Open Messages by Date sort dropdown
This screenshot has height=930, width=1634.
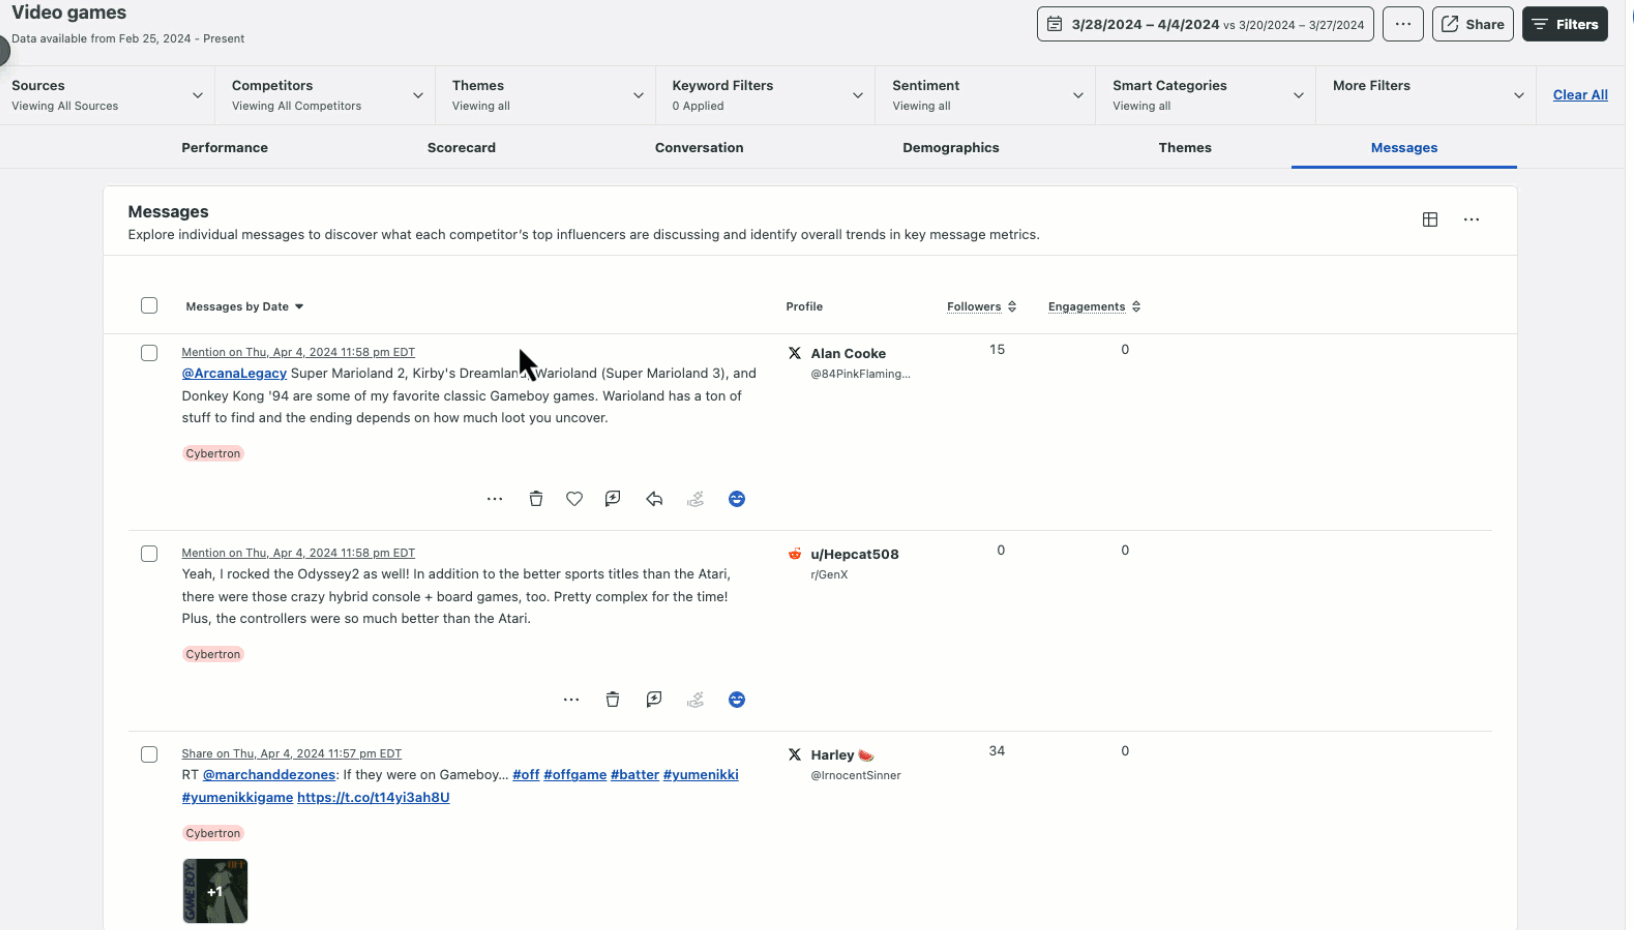pyautogui.click(x=244, y=307)
